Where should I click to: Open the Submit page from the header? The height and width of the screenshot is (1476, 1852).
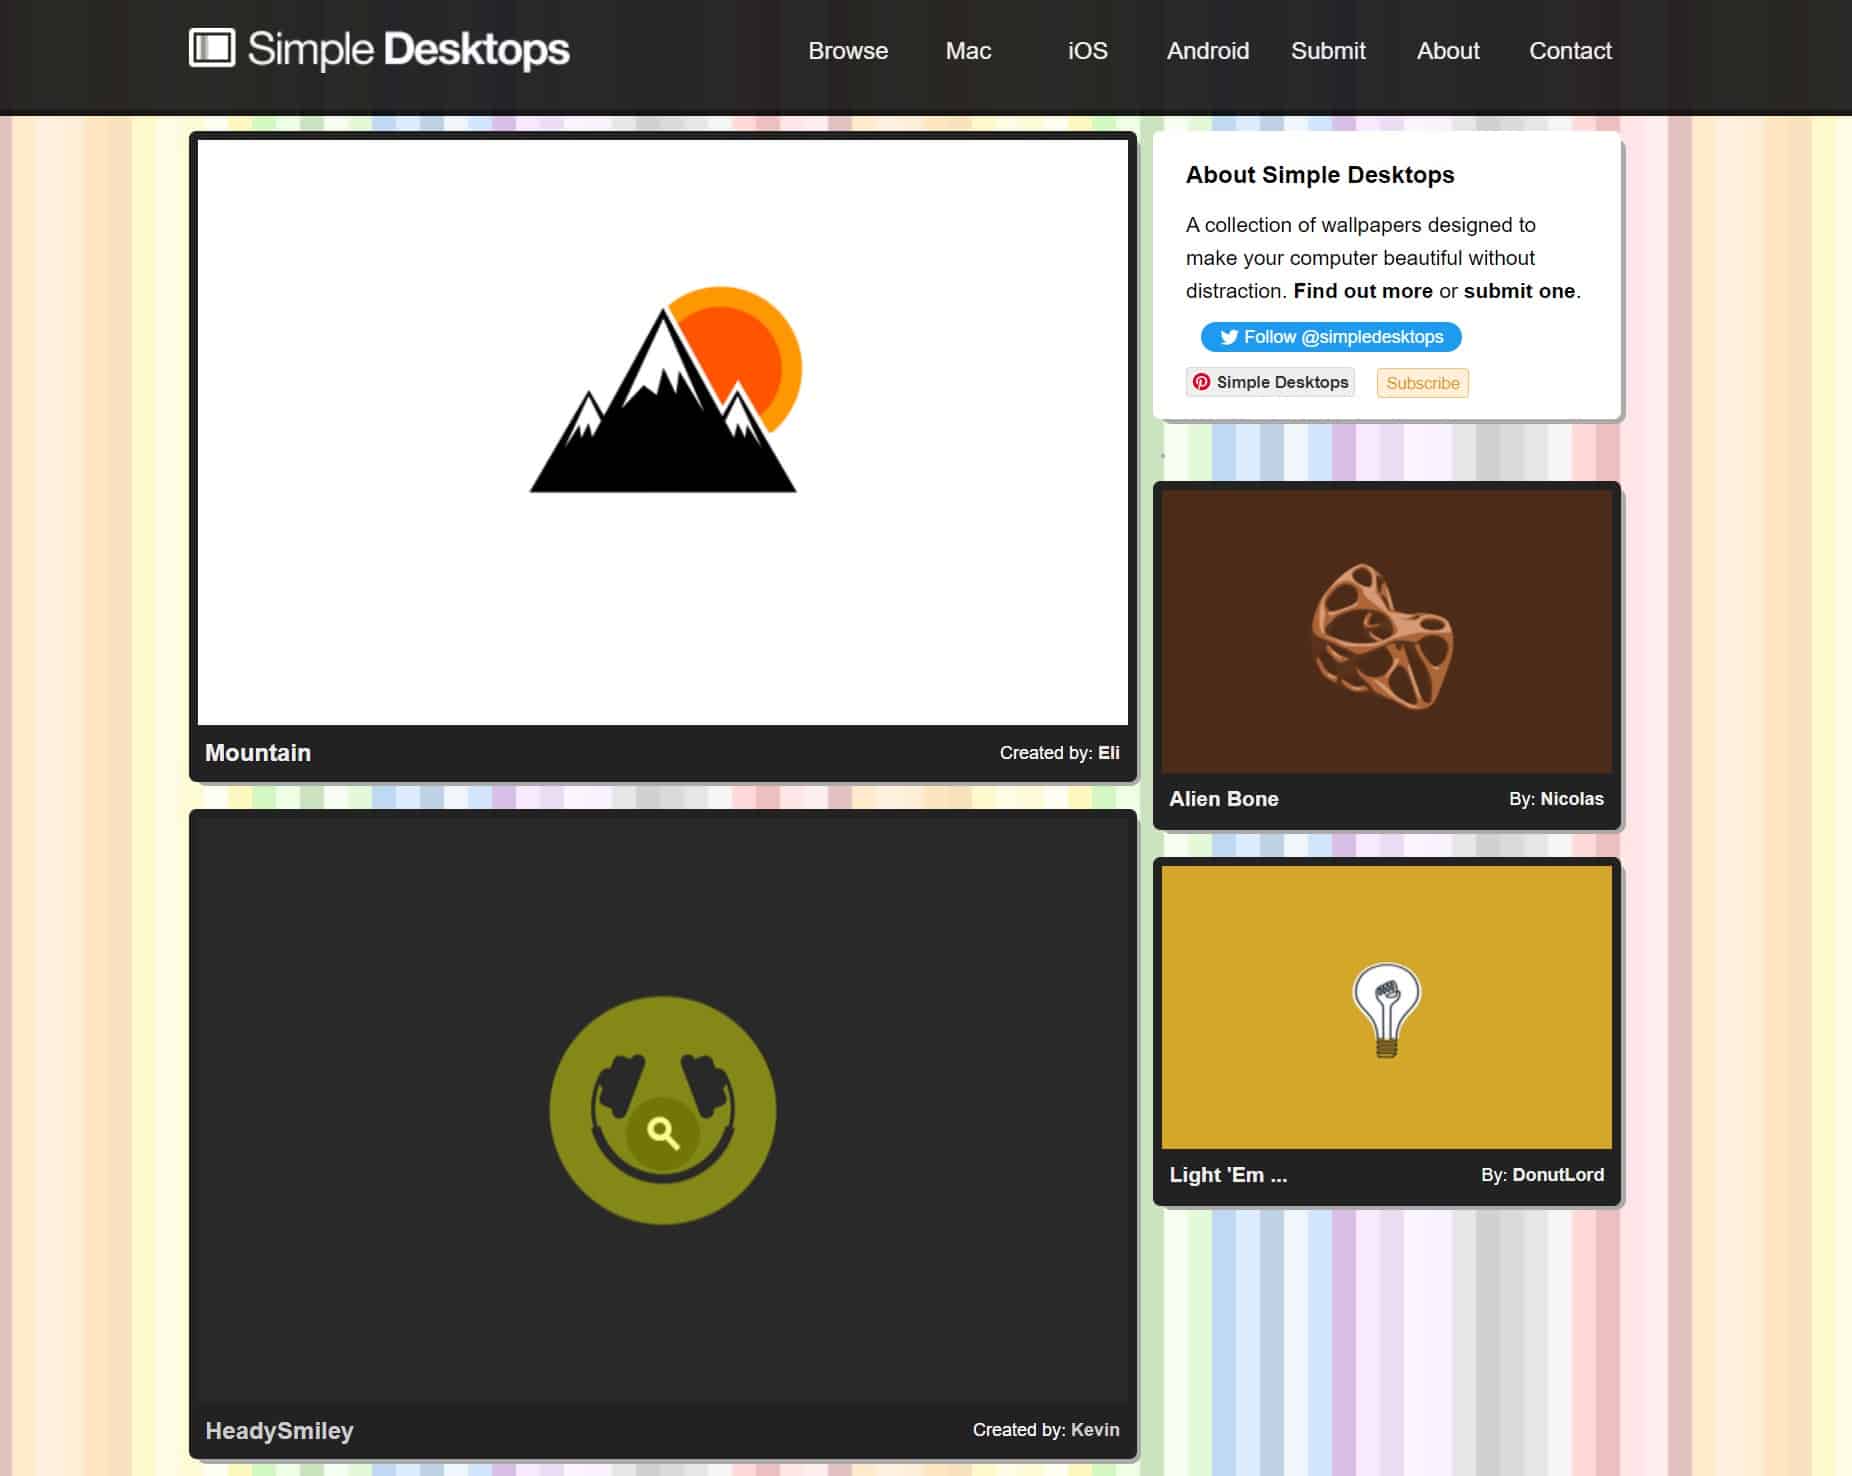1327,51
